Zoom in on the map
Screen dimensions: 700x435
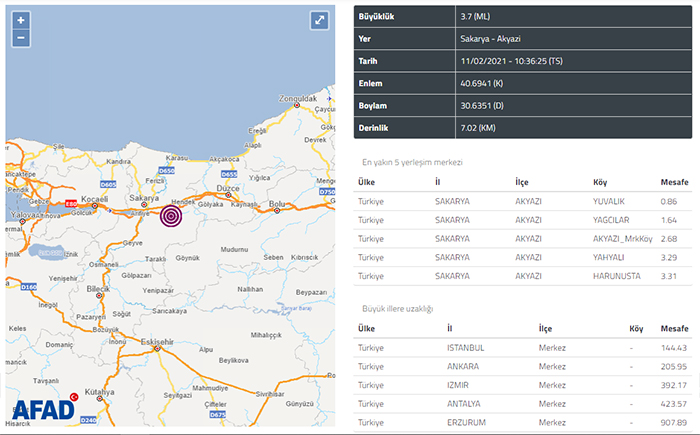tap(22, 20)
